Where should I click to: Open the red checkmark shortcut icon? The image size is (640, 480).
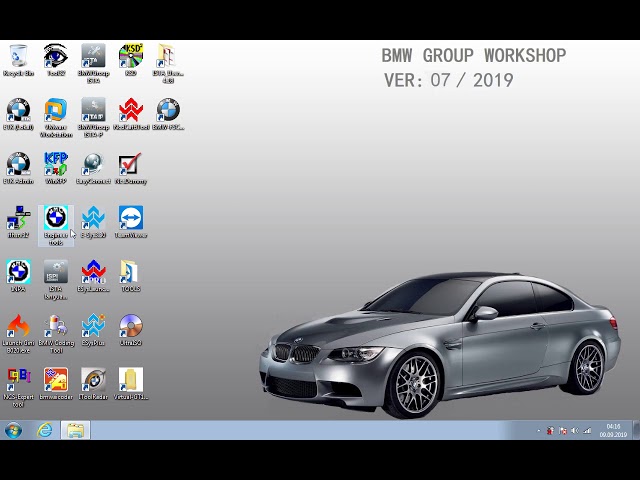pos(131,168)
